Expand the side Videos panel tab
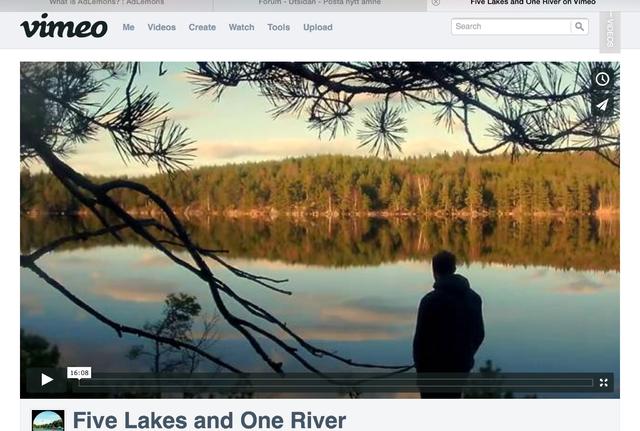This screenshot has height=431, width=640. (610, 31)
